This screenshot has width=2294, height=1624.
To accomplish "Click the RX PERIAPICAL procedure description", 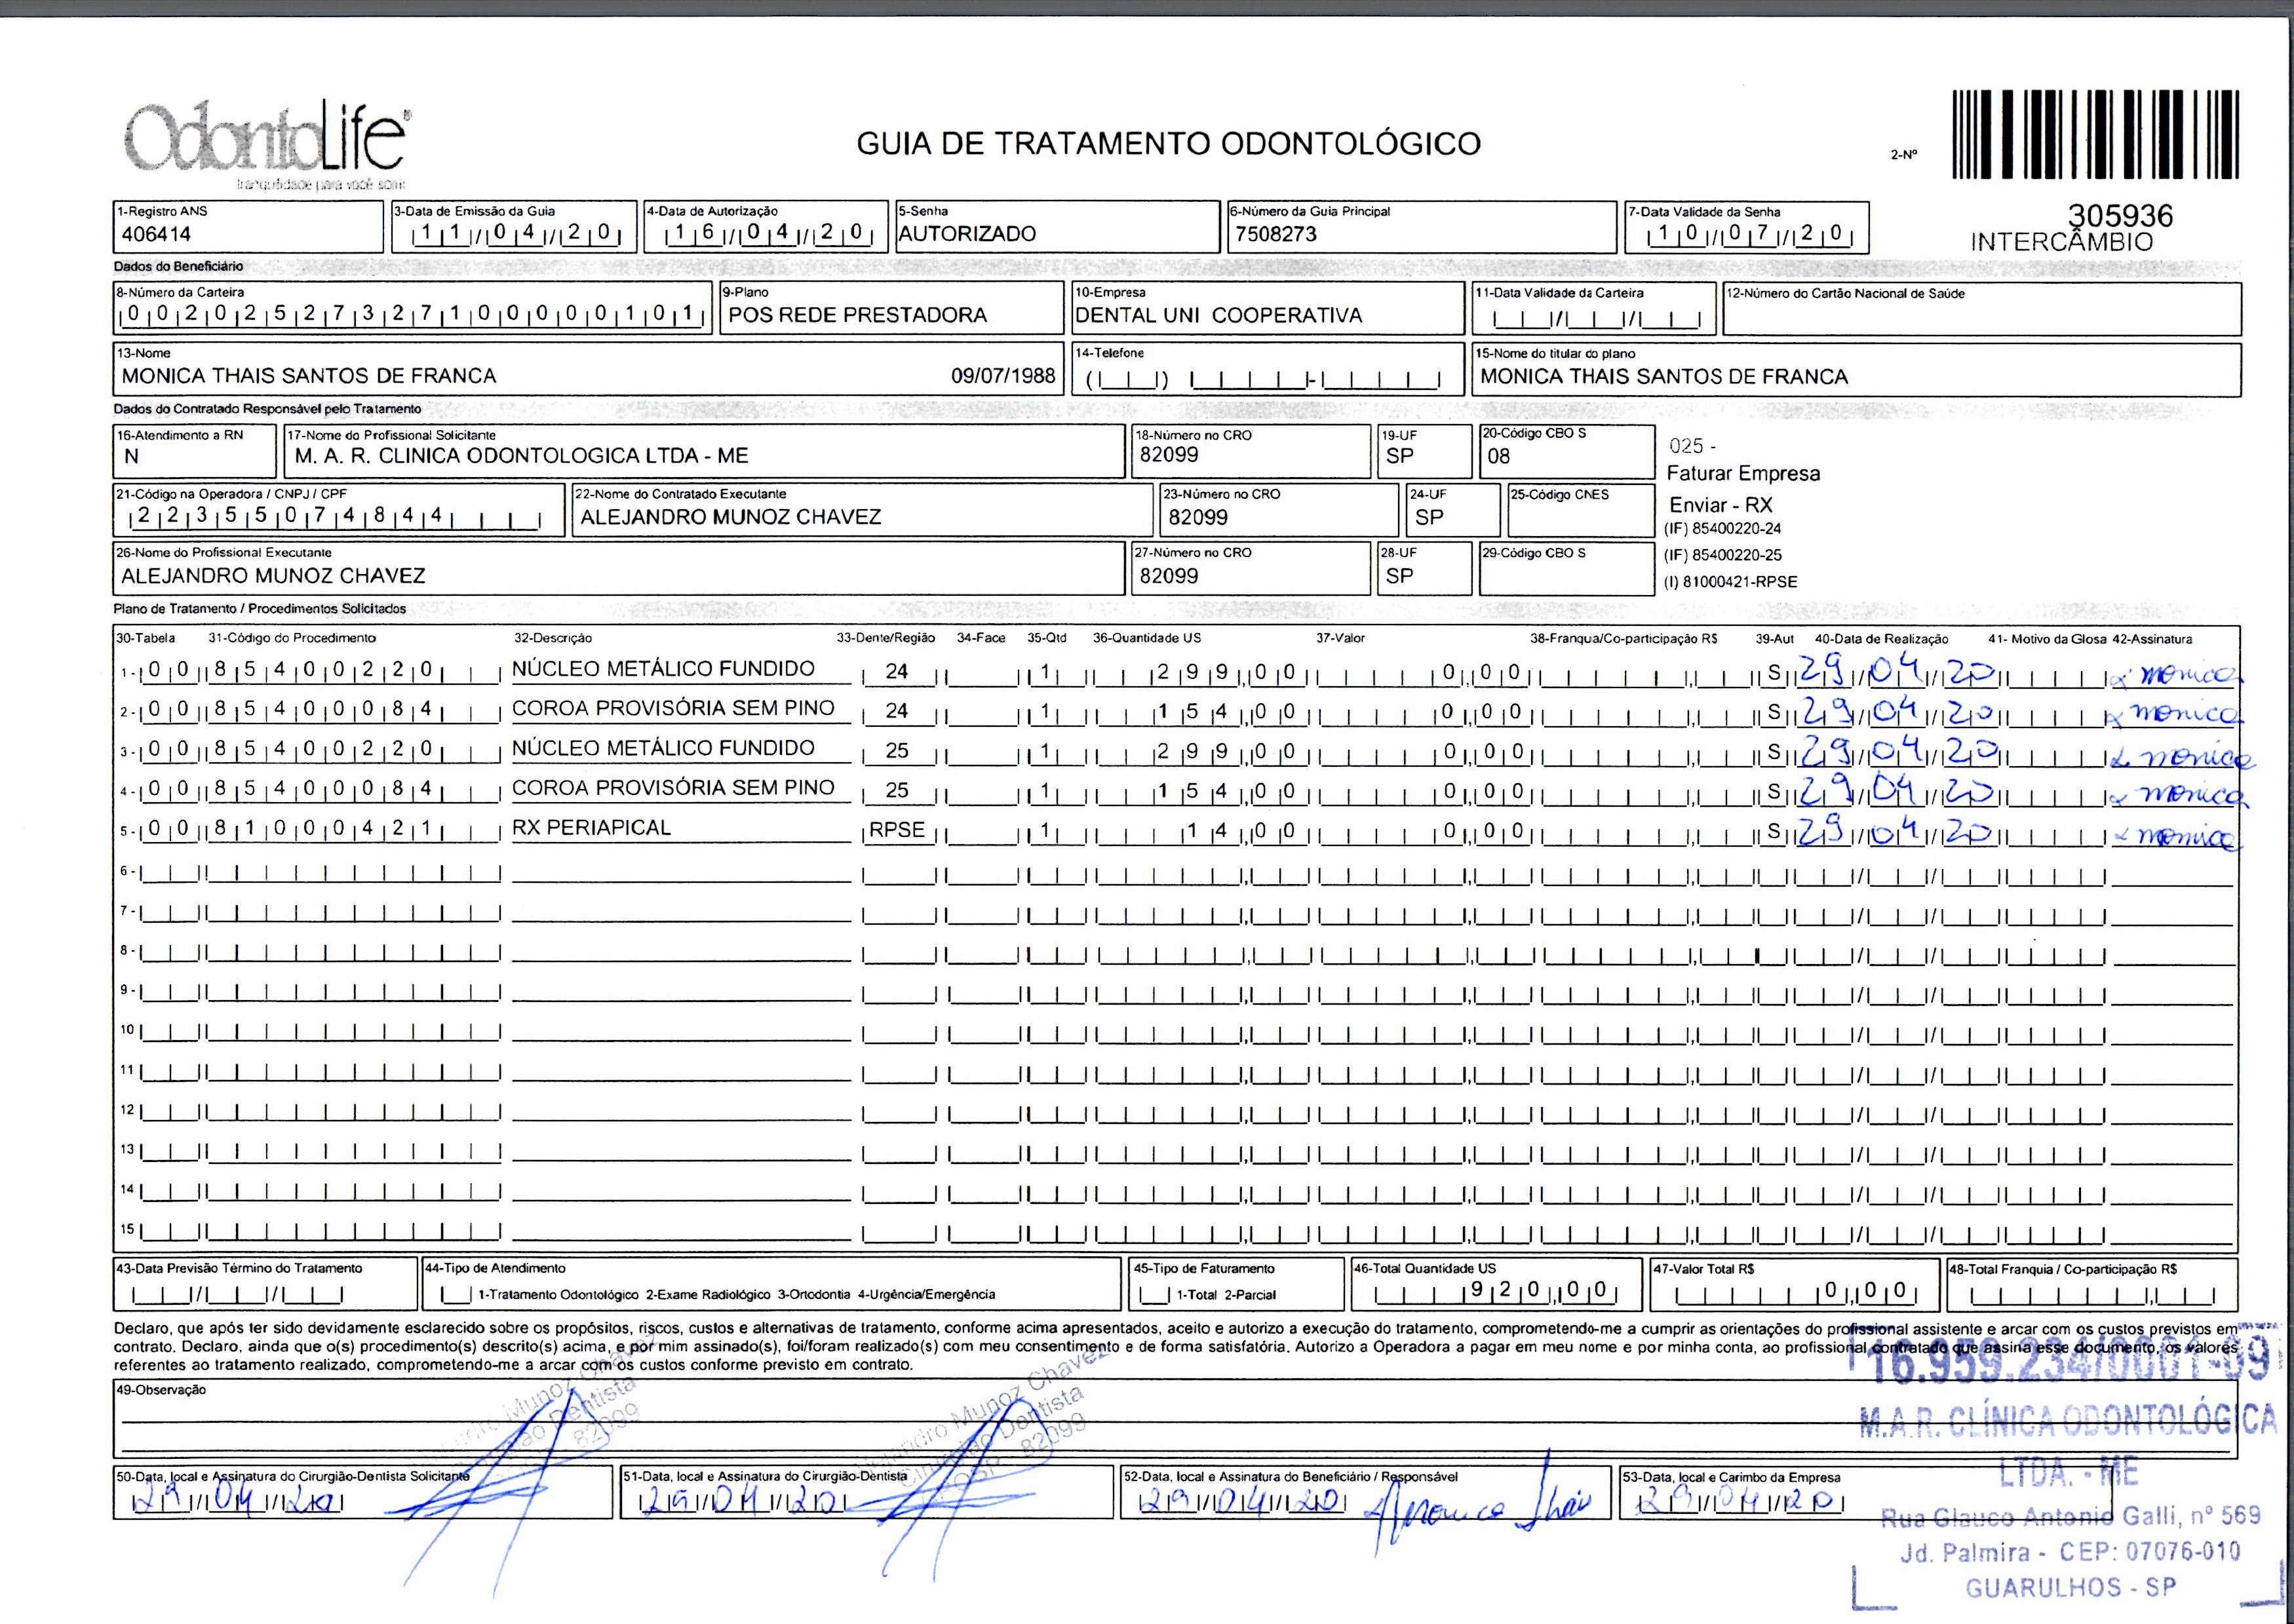I will (591, 828).
